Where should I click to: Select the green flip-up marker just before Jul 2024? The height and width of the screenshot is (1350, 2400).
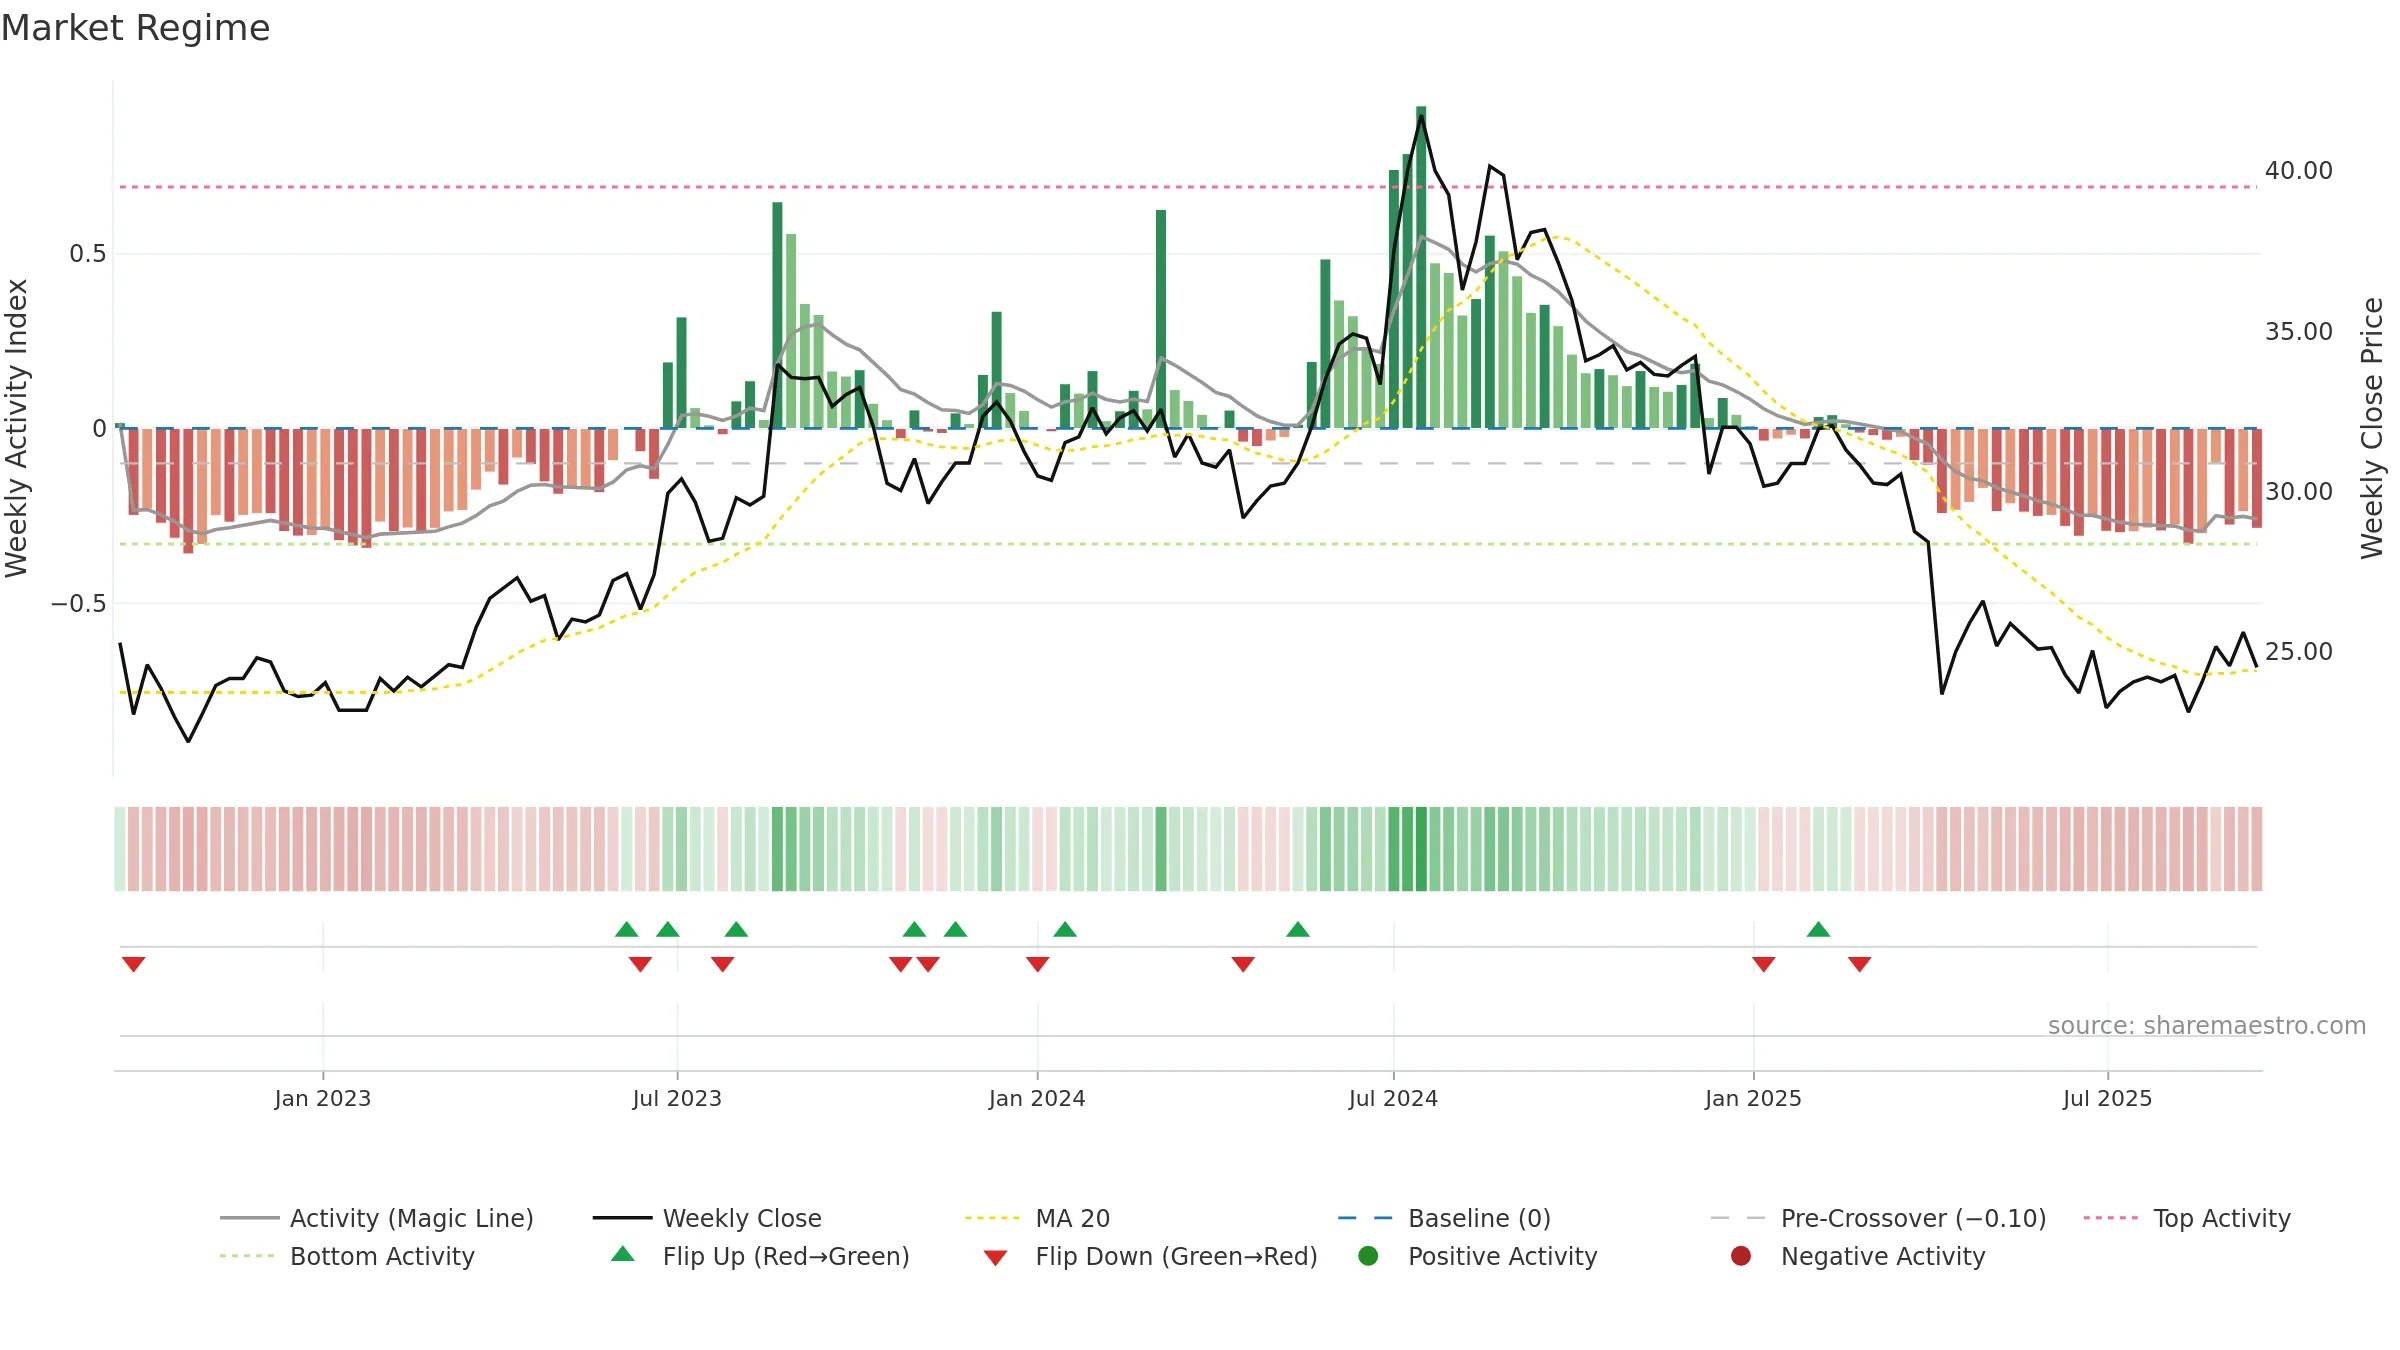[x=1298, y=929]
